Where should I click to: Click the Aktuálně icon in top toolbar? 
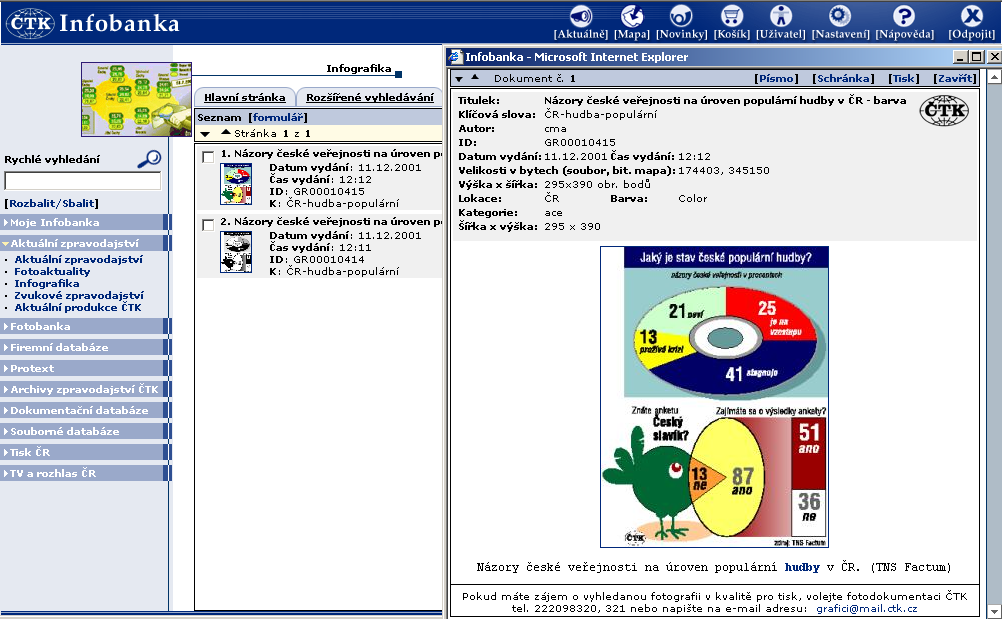581,16
